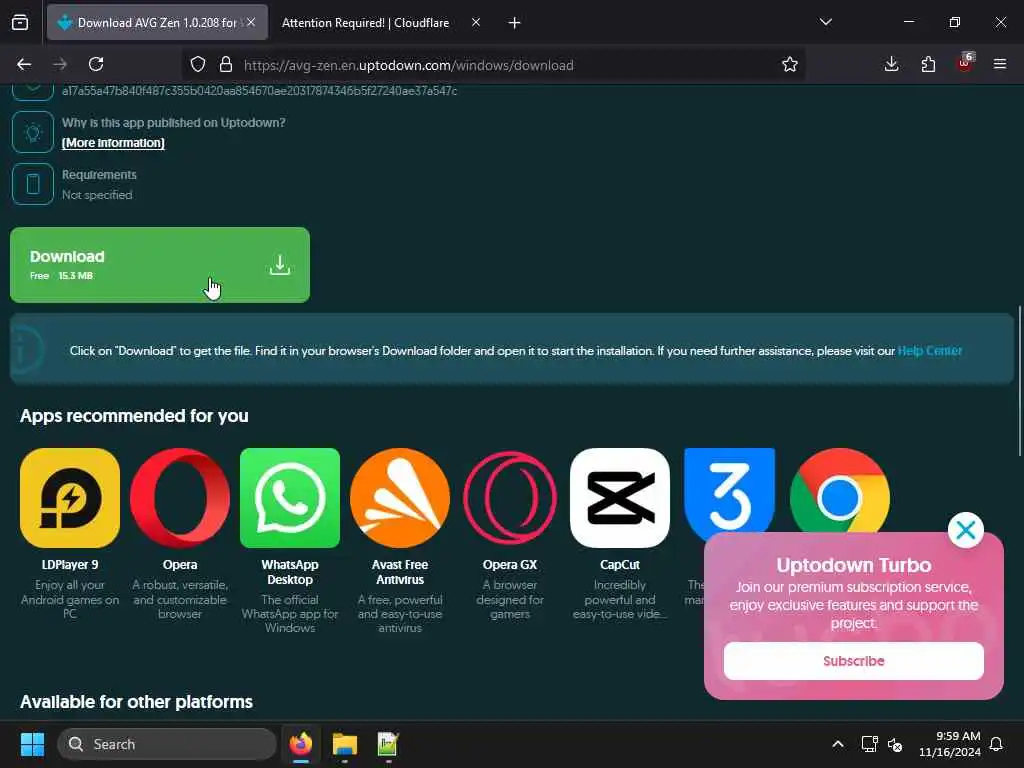Open a new browser tab
This screenshot has height=768, width=1024.
coord(514,23)
